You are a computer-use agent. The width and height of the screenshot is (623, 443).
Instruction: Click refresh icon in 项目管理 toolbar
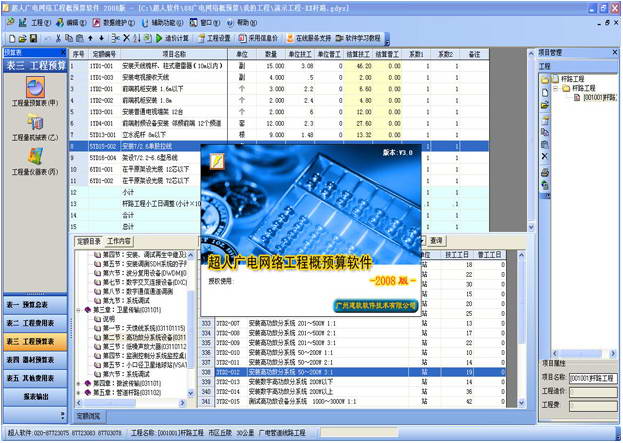click(545, 185)
